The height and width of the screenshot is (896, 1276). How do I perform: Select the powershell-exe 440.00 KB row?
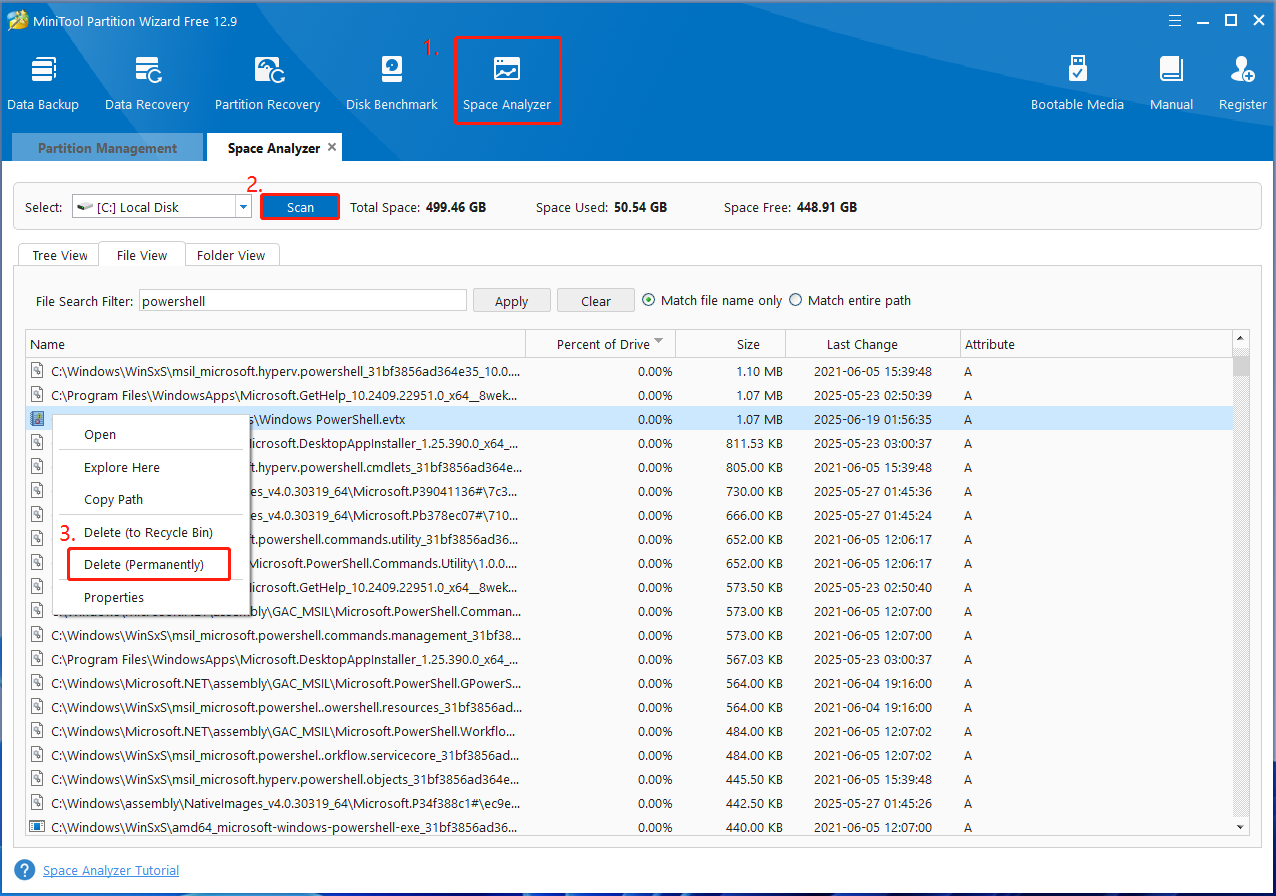pos(629,827)
